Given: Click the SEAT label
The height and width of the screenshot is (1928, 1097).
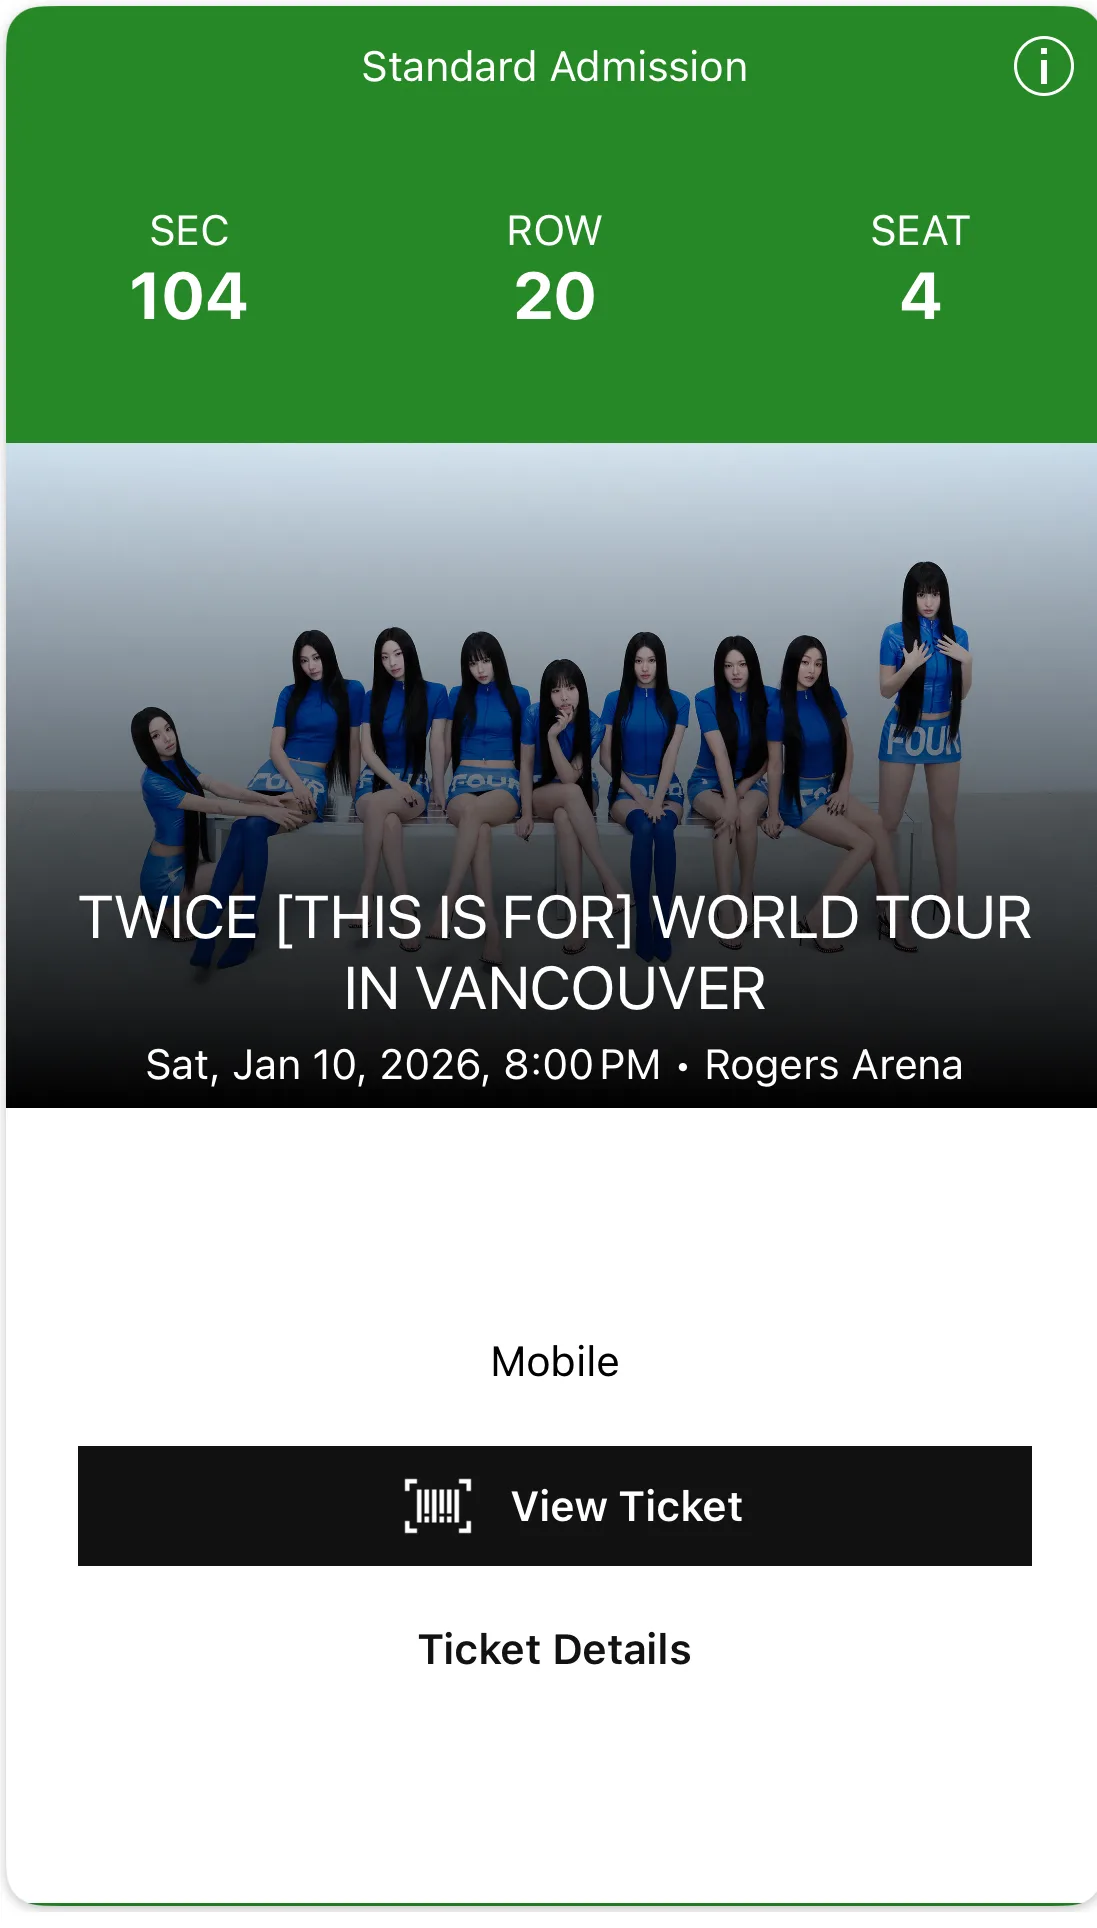Looking at the screenshot, I should (x=921, y=231).
